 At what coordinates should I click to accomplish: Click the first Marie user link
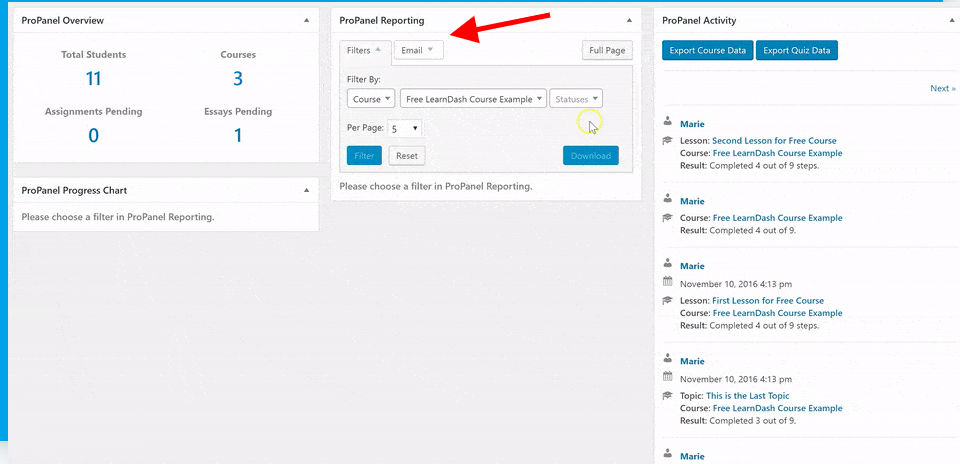pyautogui.click(x=692, y=124)
